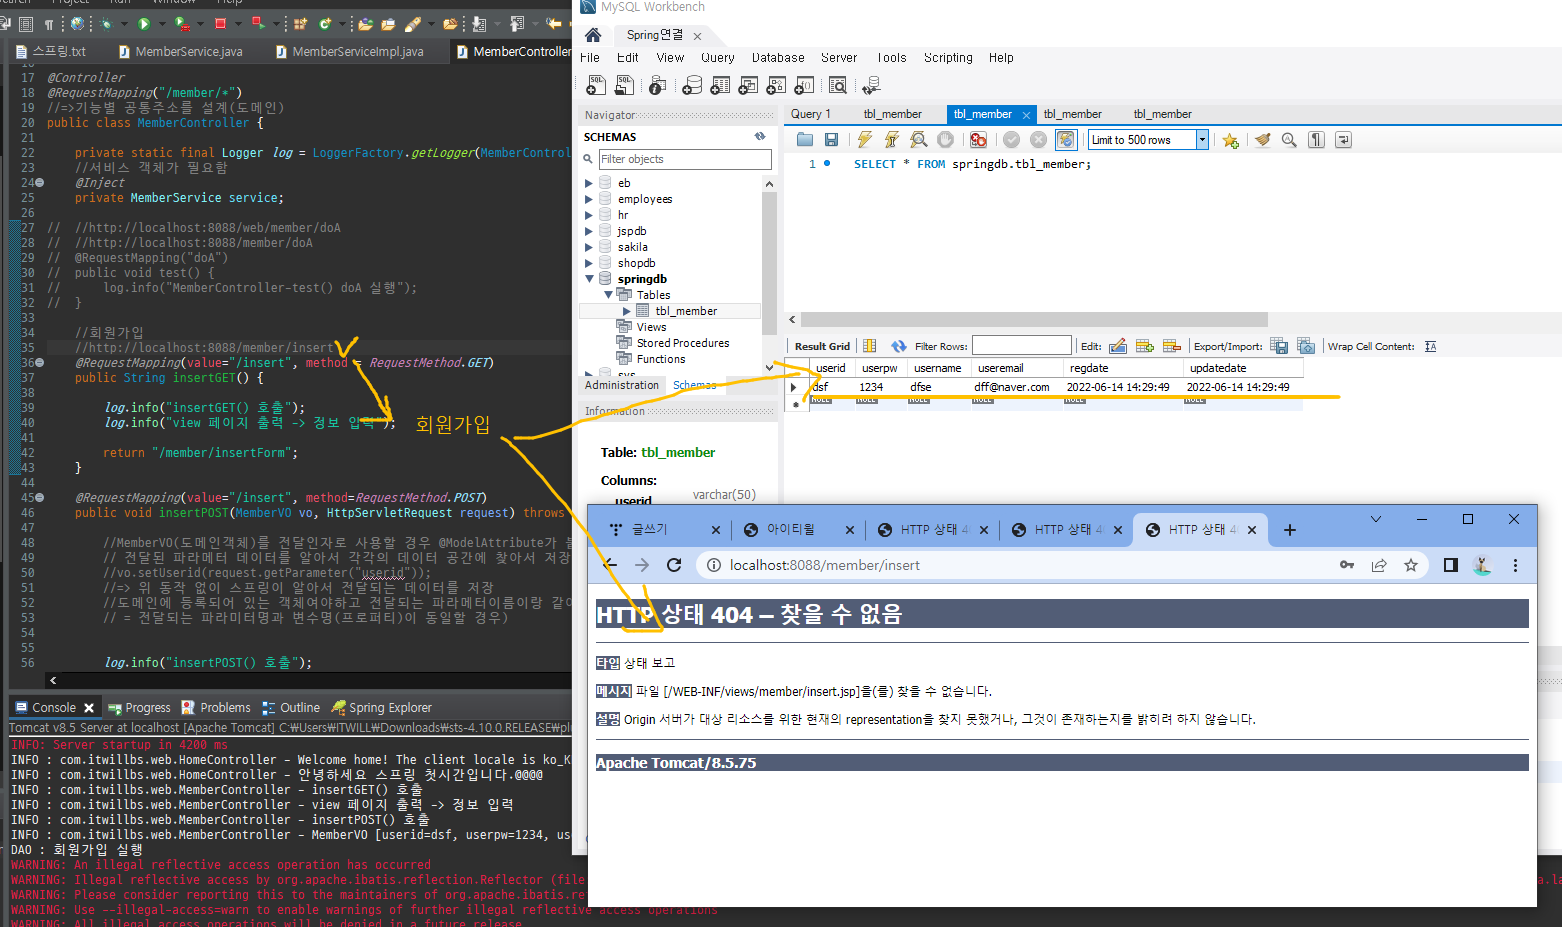This screenshot has width=1562, height=927.
Task: Switch to the Query 1 tab
Action: pyautogui.click(x=811, y=114)
